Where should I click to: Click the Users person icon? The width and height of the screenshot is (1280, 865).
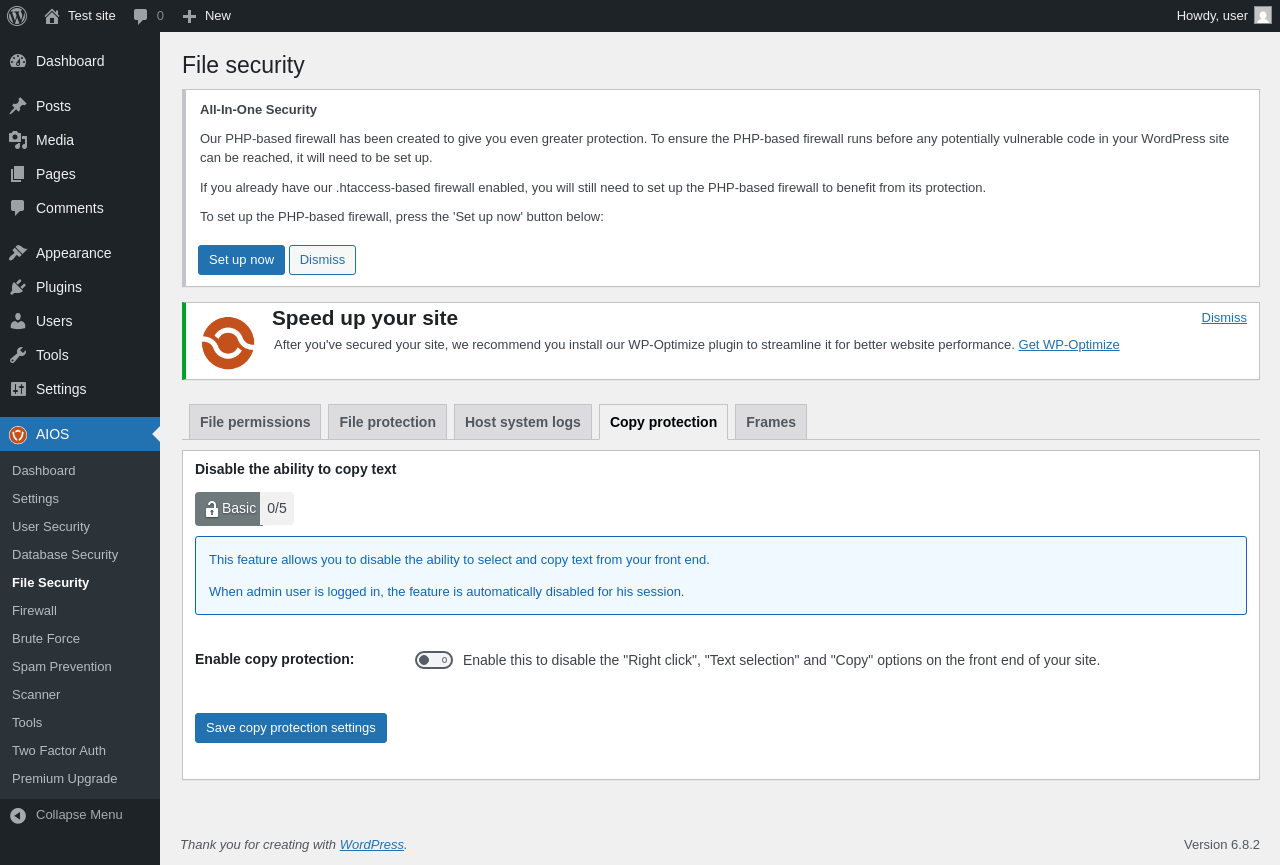[x=18, y=321]
